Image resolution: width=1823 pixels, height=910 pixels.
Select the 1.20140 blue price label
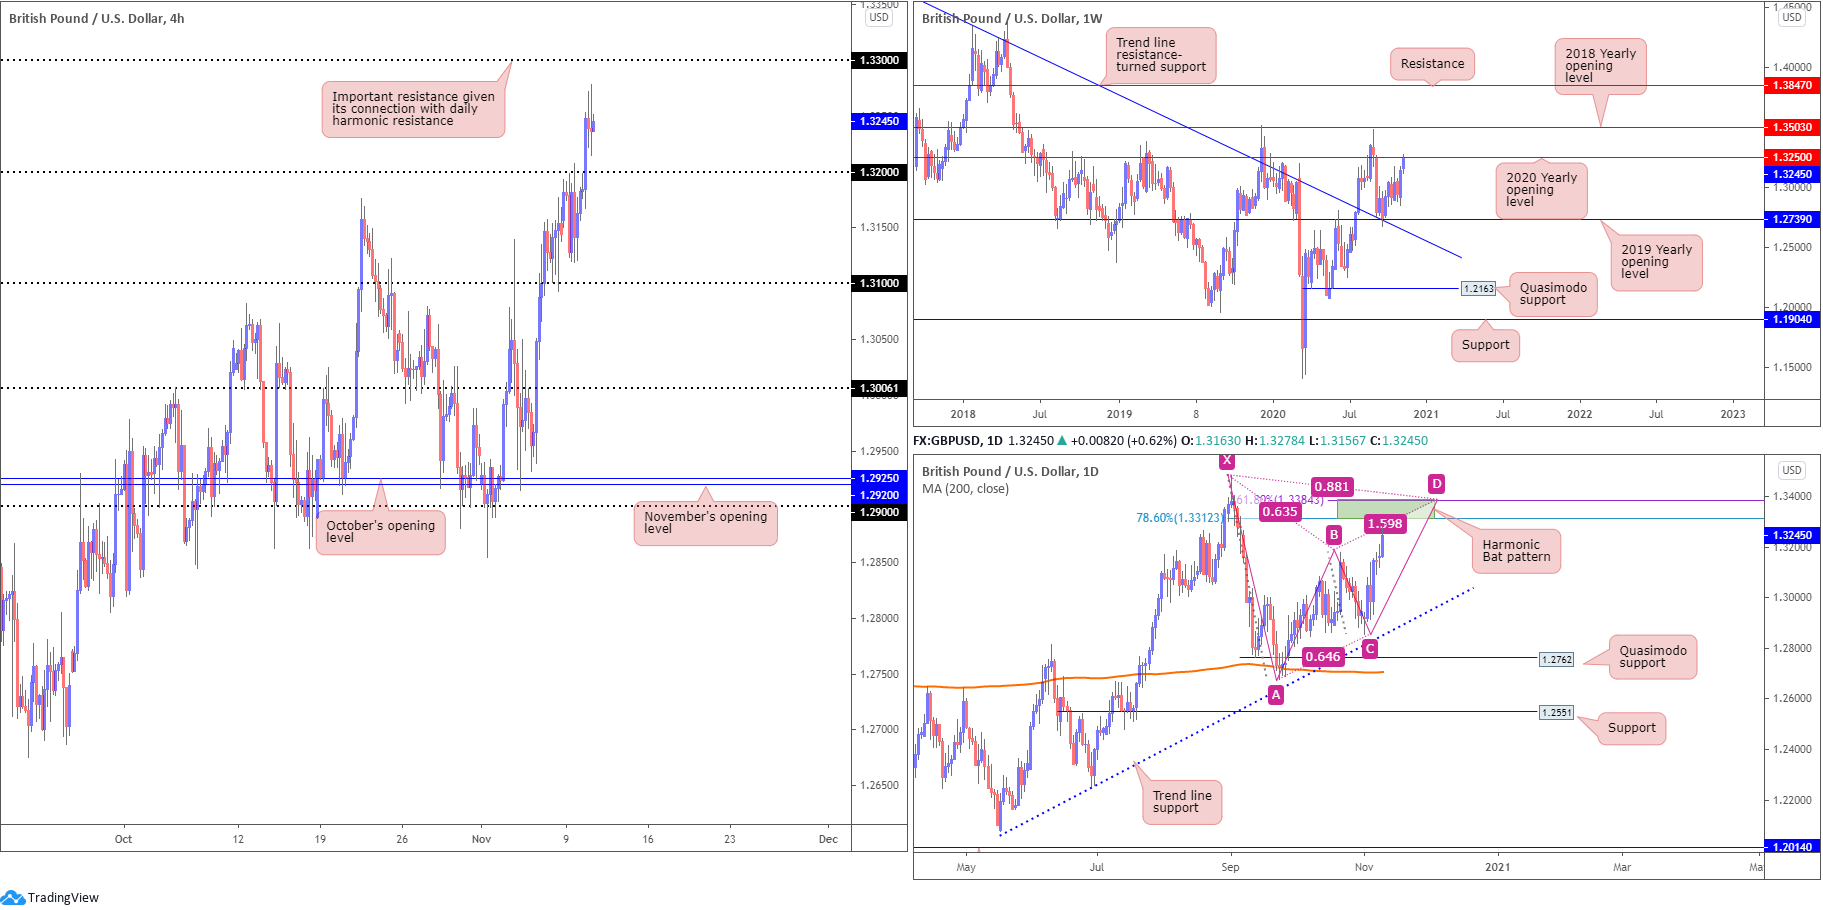click(1792, 847)
